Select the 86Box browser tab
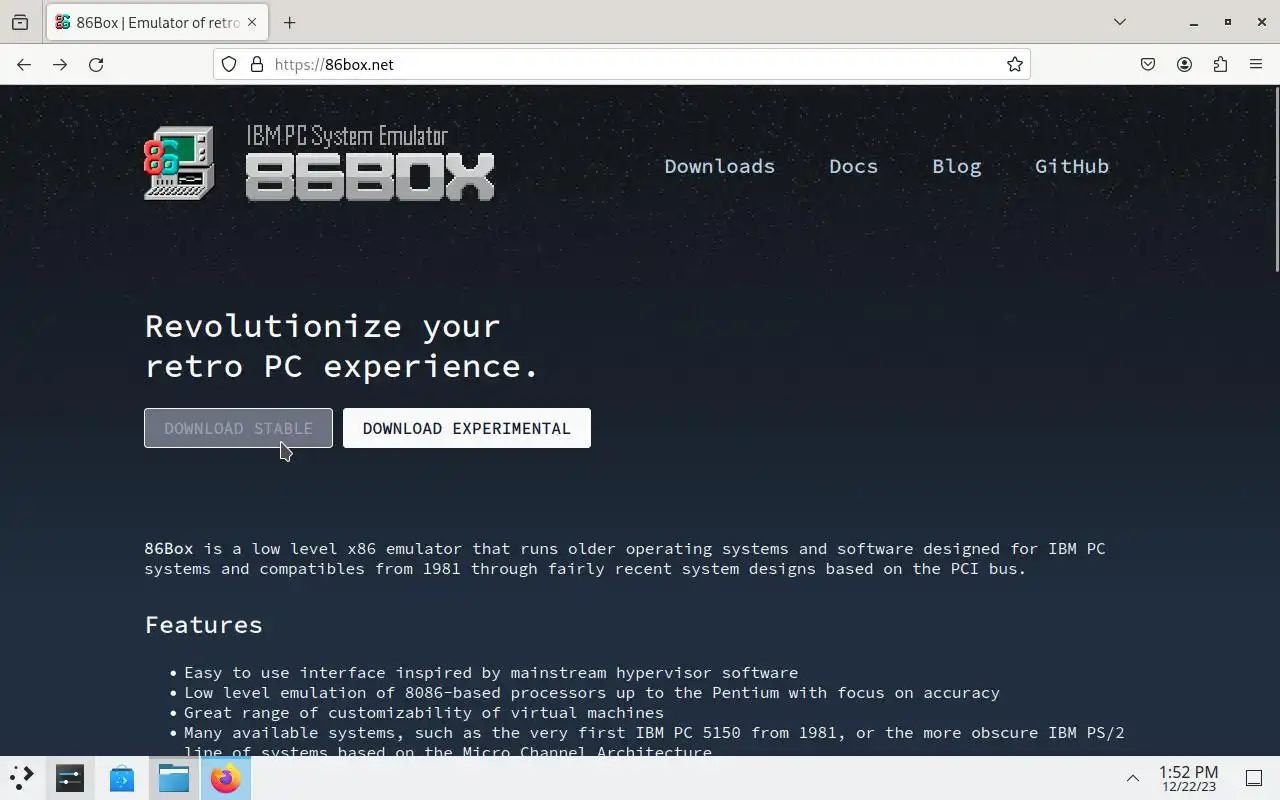1280x800 pixels. 156,22
